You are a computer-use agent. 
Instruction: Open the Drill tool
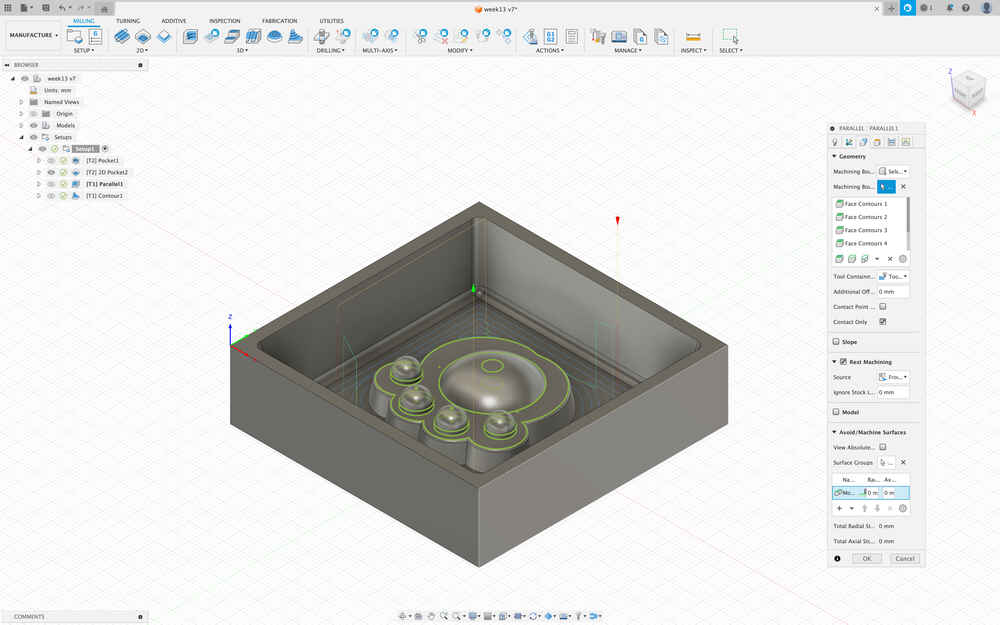coord(322,36)
